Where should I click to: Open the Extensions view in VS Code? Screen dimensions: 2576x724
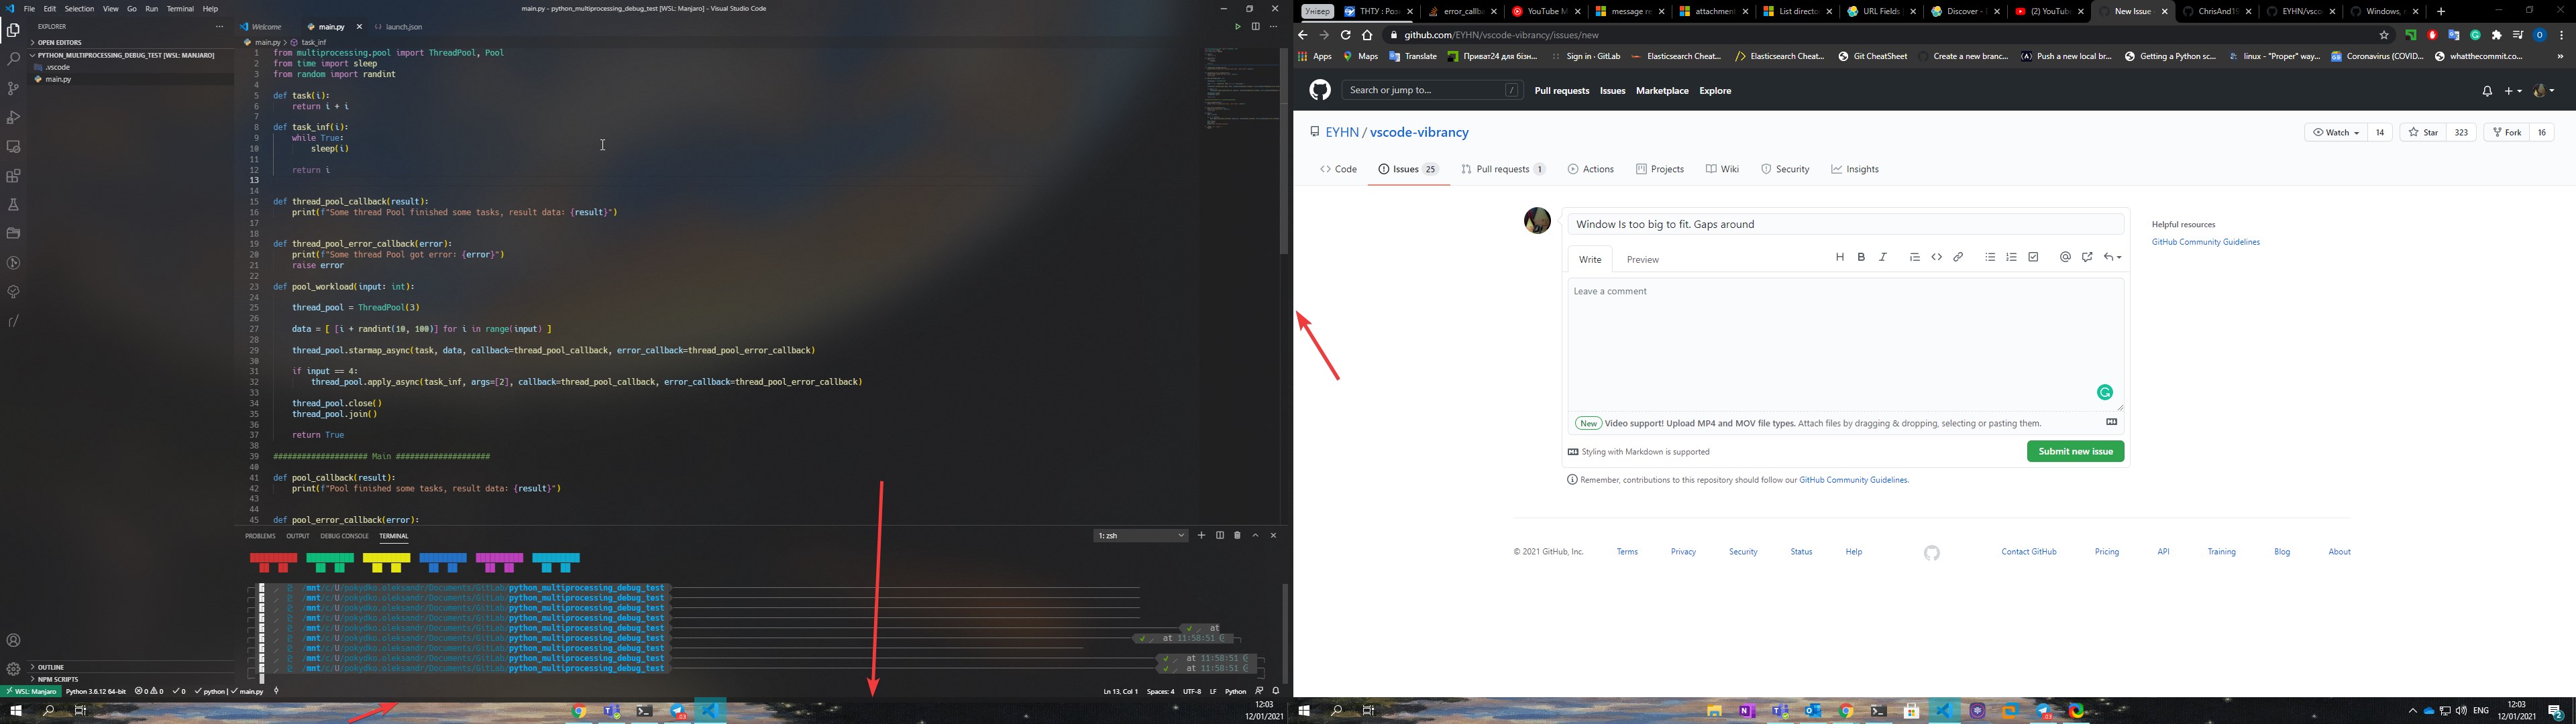pos(13,175)
